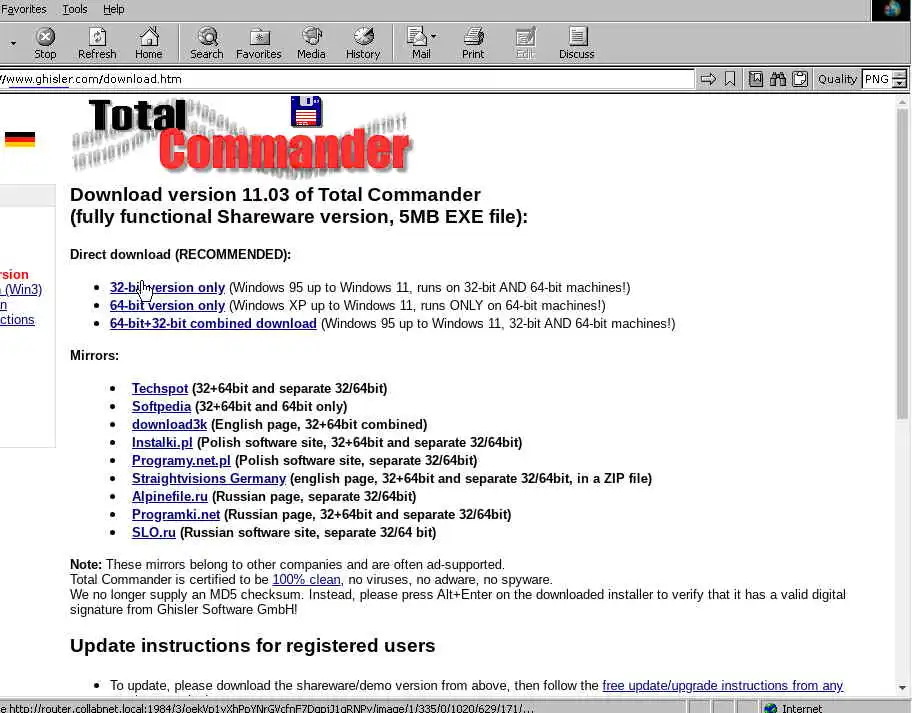
Task: Click the clipboard paste icon
Action: [x=800, y=79]
